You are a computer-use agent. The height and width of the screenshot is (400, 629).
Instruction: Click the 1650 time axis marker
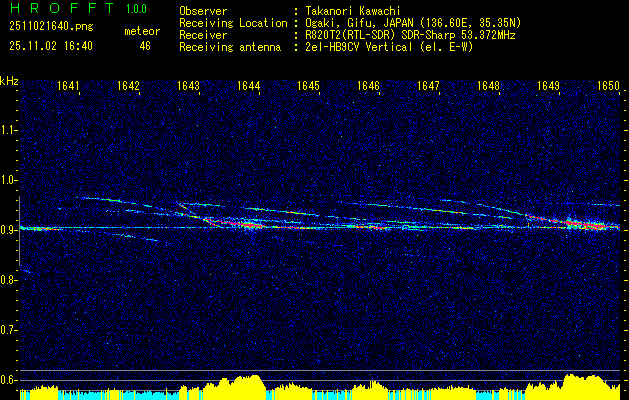(609, 85)
